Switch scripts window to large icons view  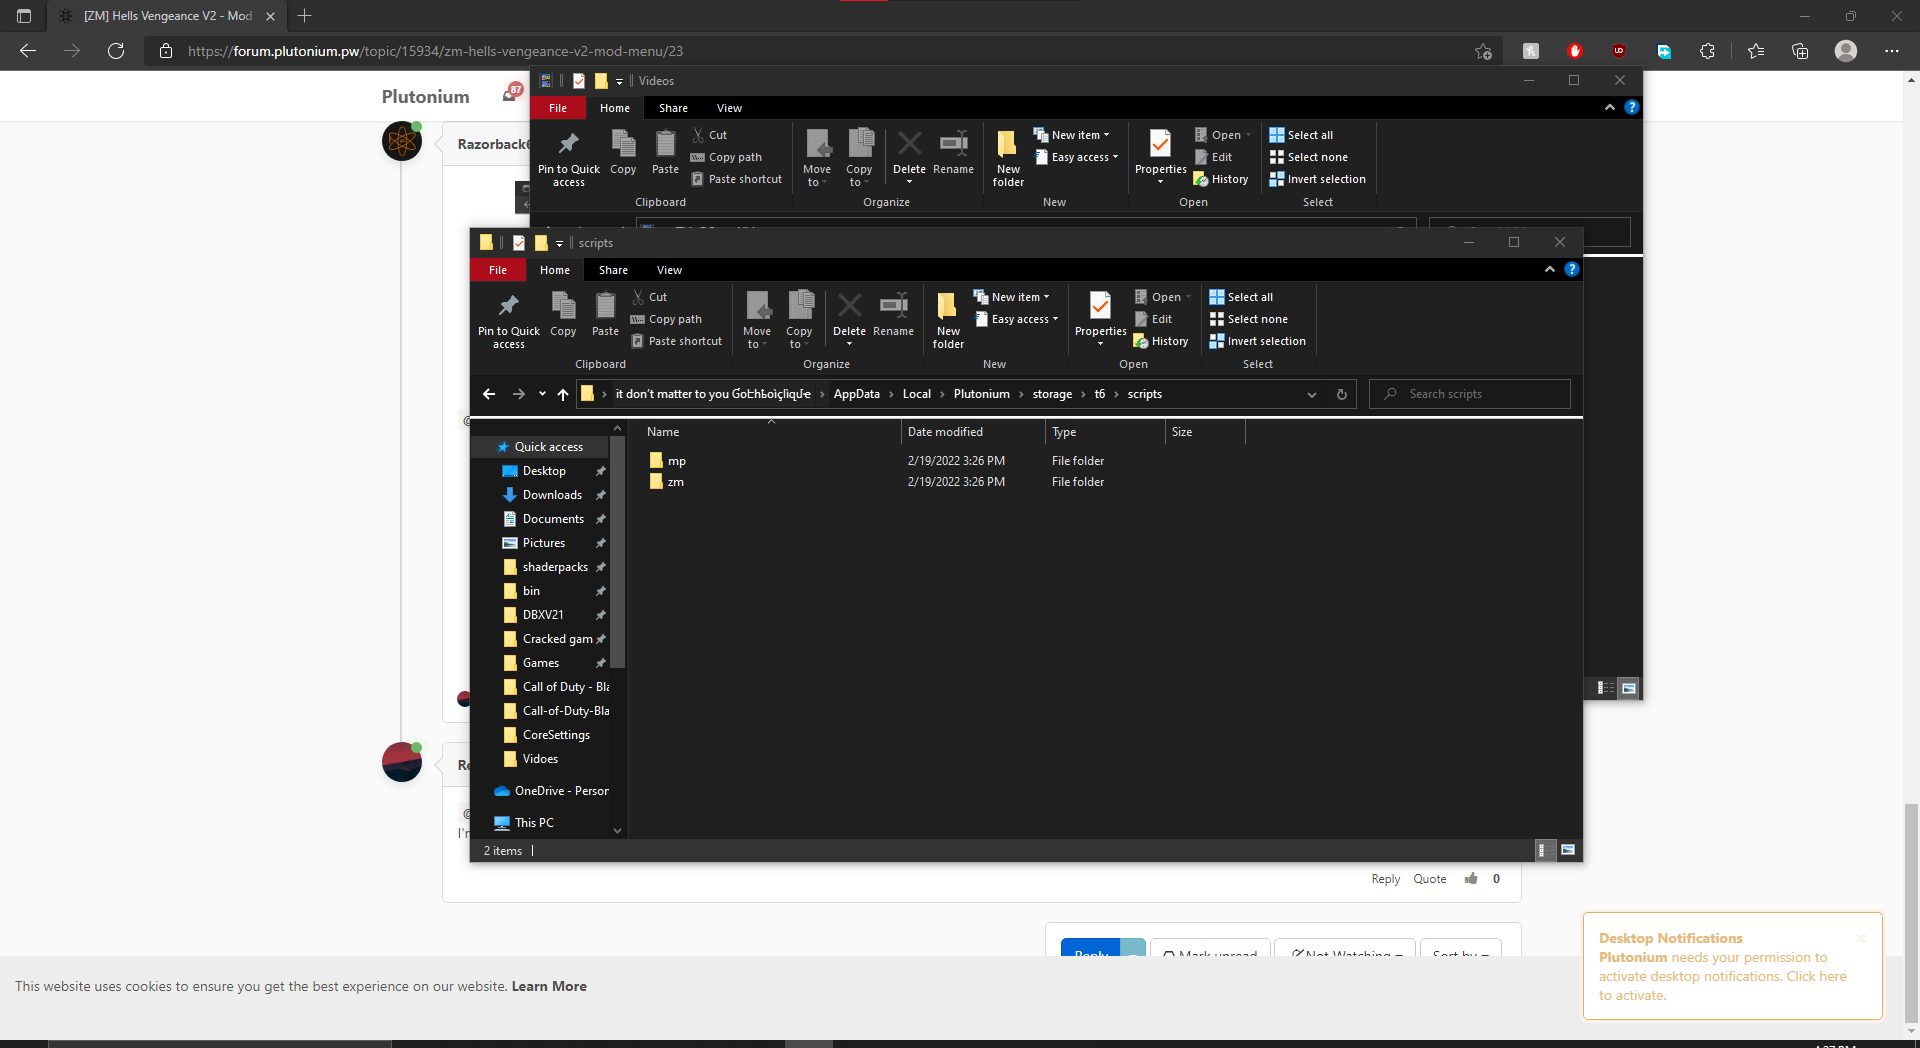[1568, 850]
